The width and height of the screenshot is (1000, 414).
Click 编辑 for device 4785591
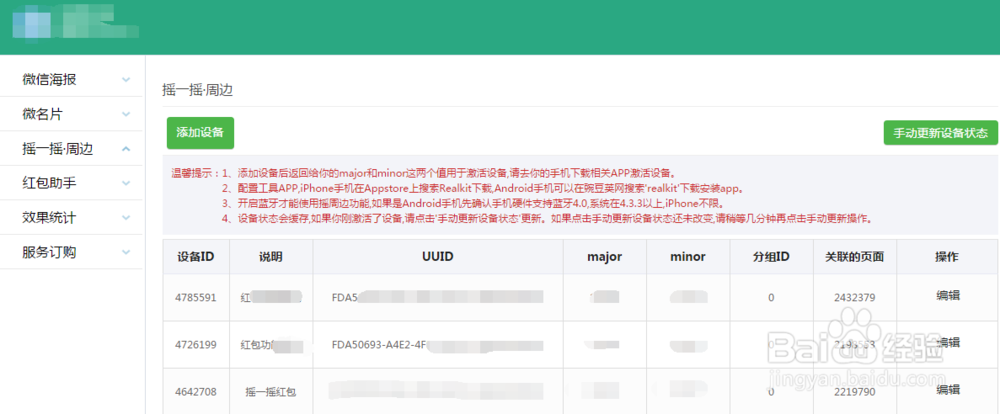[x=948, y=295]
